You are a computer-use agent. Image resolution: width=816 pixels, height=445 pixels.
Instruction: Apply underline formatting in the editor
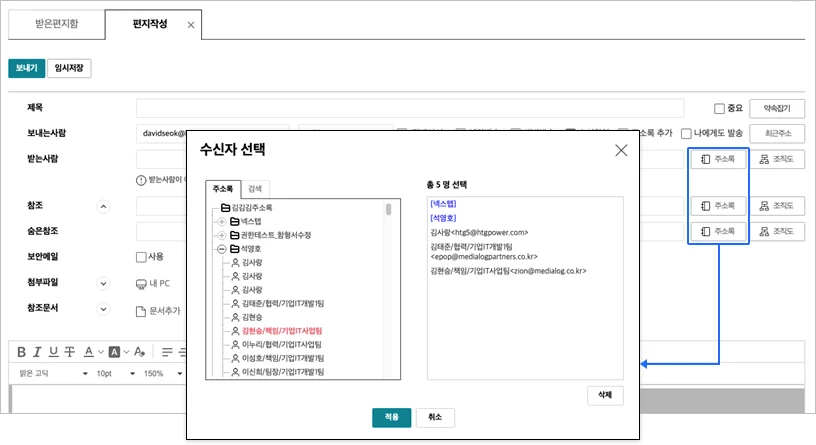tap(53, 351)
